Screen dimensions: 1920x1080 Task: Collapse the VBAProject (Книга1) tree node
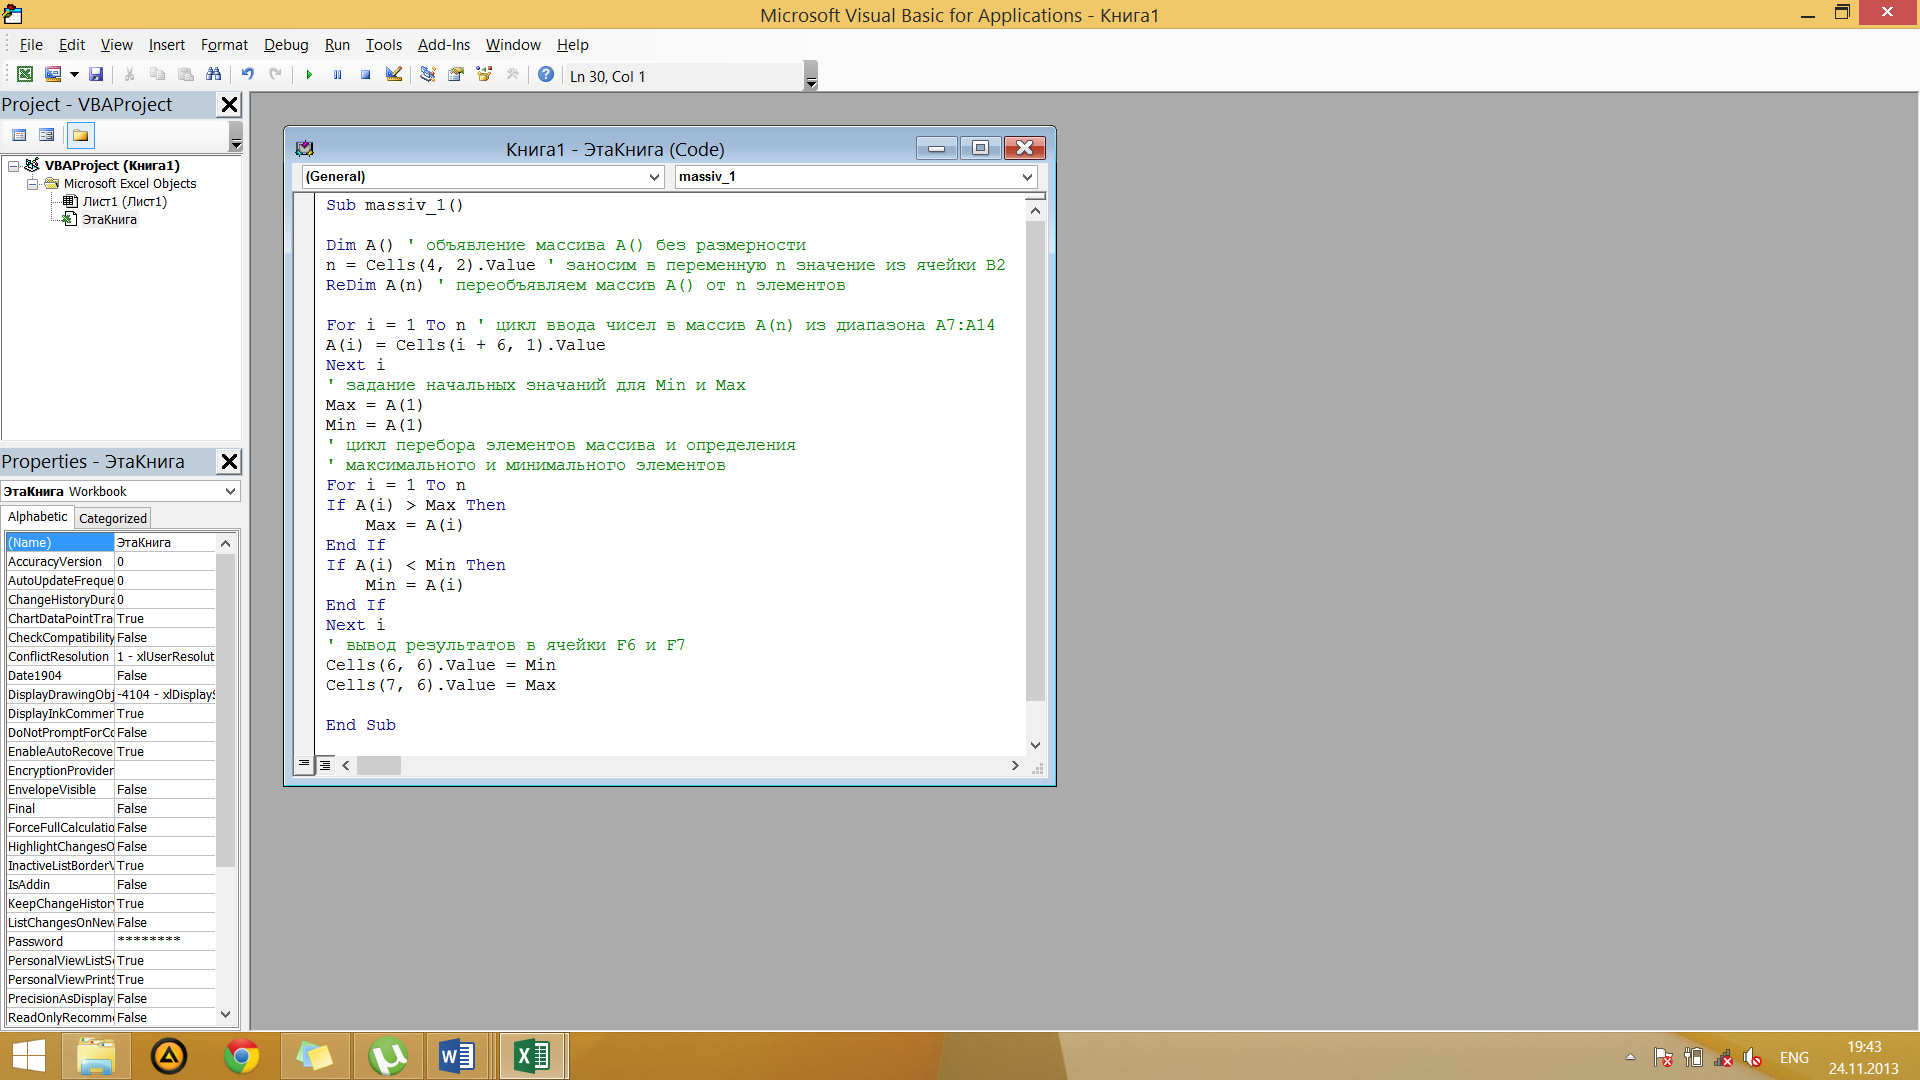click(14, 166)
